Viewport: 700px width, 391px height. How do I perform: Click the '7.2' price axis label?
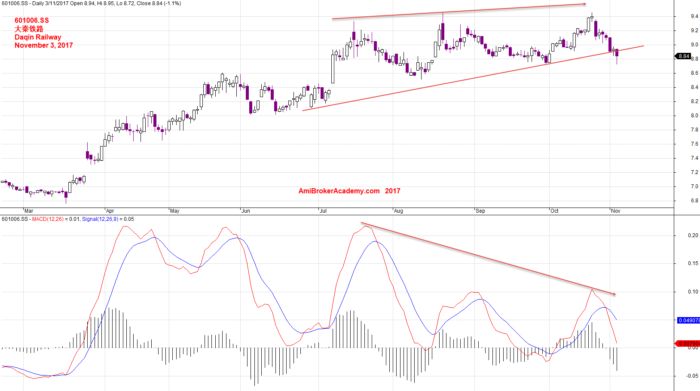tap(694, 172)
